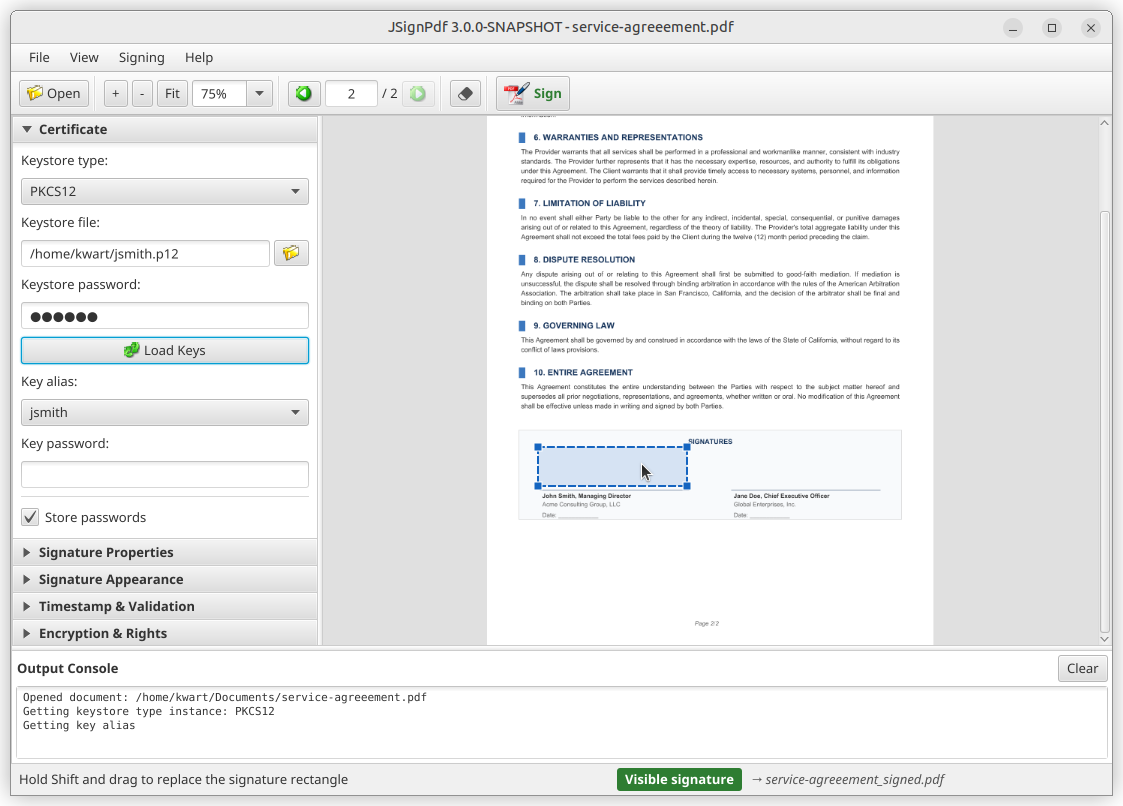Click the Key password input field
Screen dimensions: 1123x806
point(165,474)
